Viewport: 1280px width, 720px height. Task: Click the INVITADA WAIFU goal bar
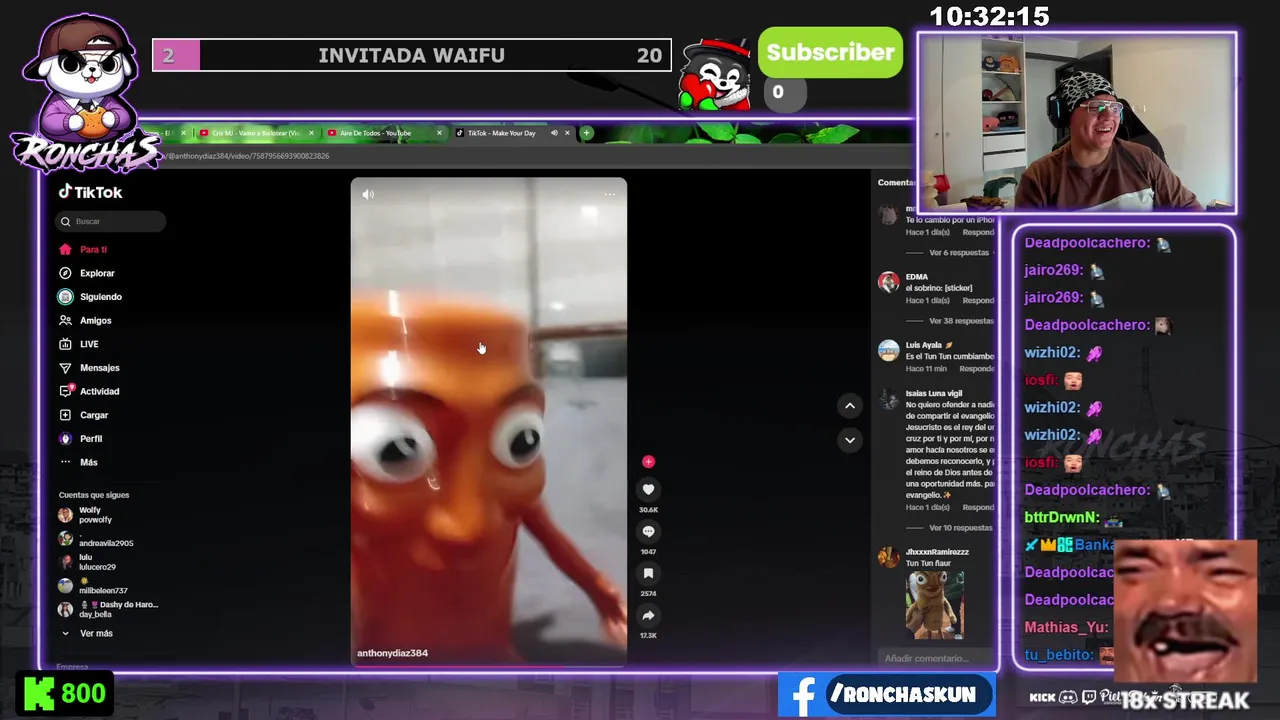[x=411, y=55]
